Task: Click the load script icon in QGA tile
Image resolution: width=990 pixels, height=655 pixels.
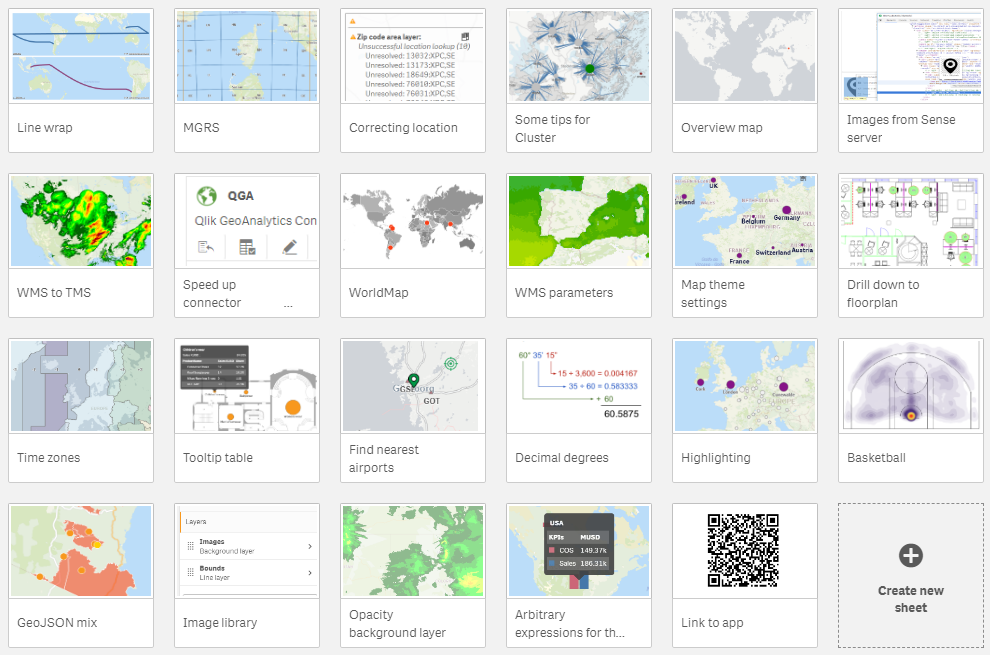Action: click(x=205, y=247)
